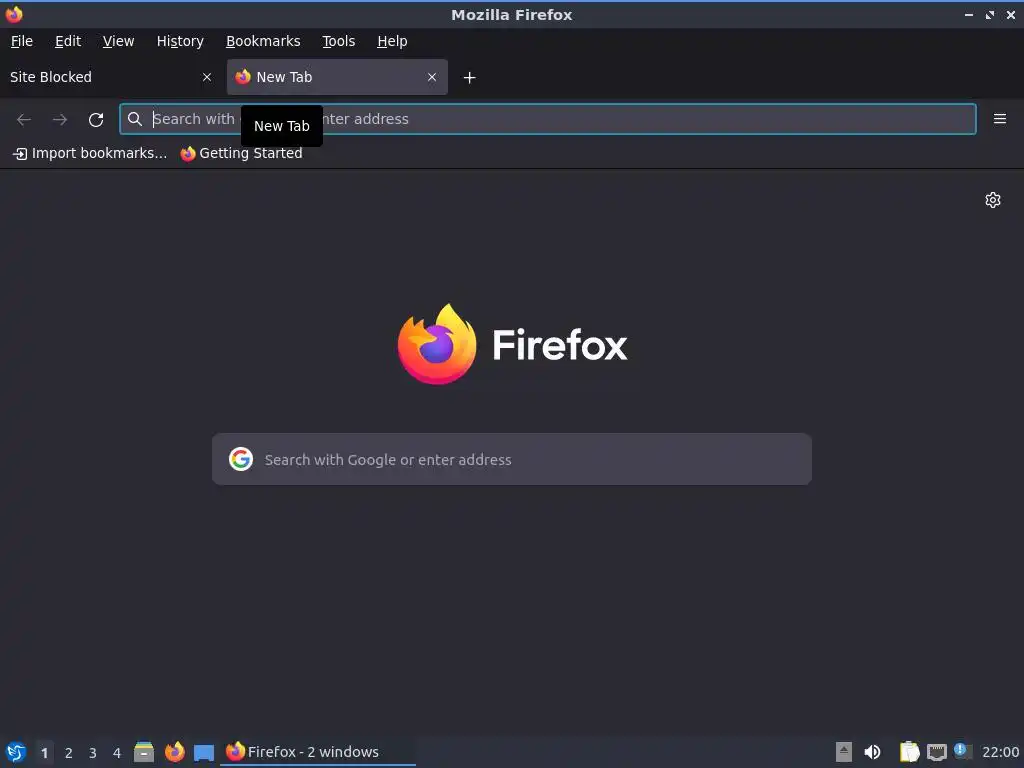Open the Tools menu
Image resolution: width=1024 pixels, height=768 pixels.
click(x=338, y=41)
